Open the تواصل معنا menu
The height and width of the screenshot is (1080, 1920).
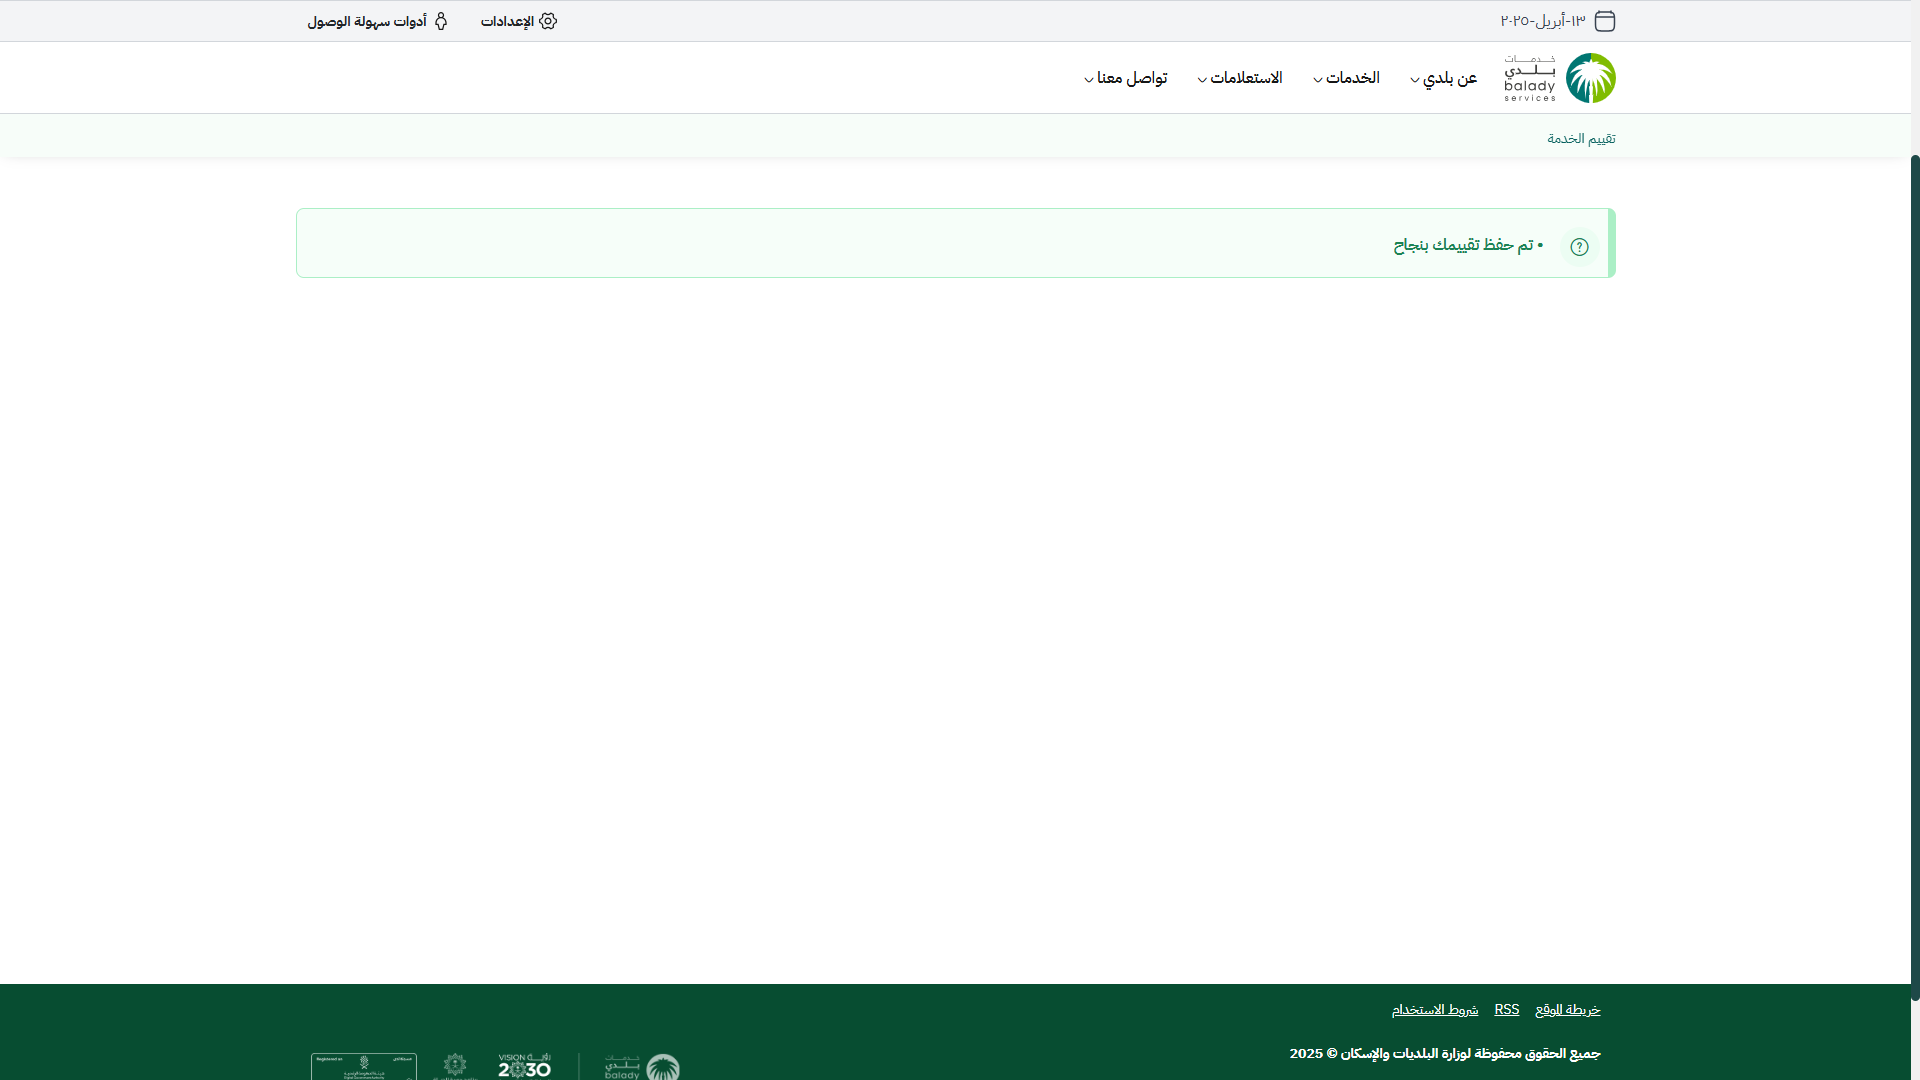tap(1126, 78)
